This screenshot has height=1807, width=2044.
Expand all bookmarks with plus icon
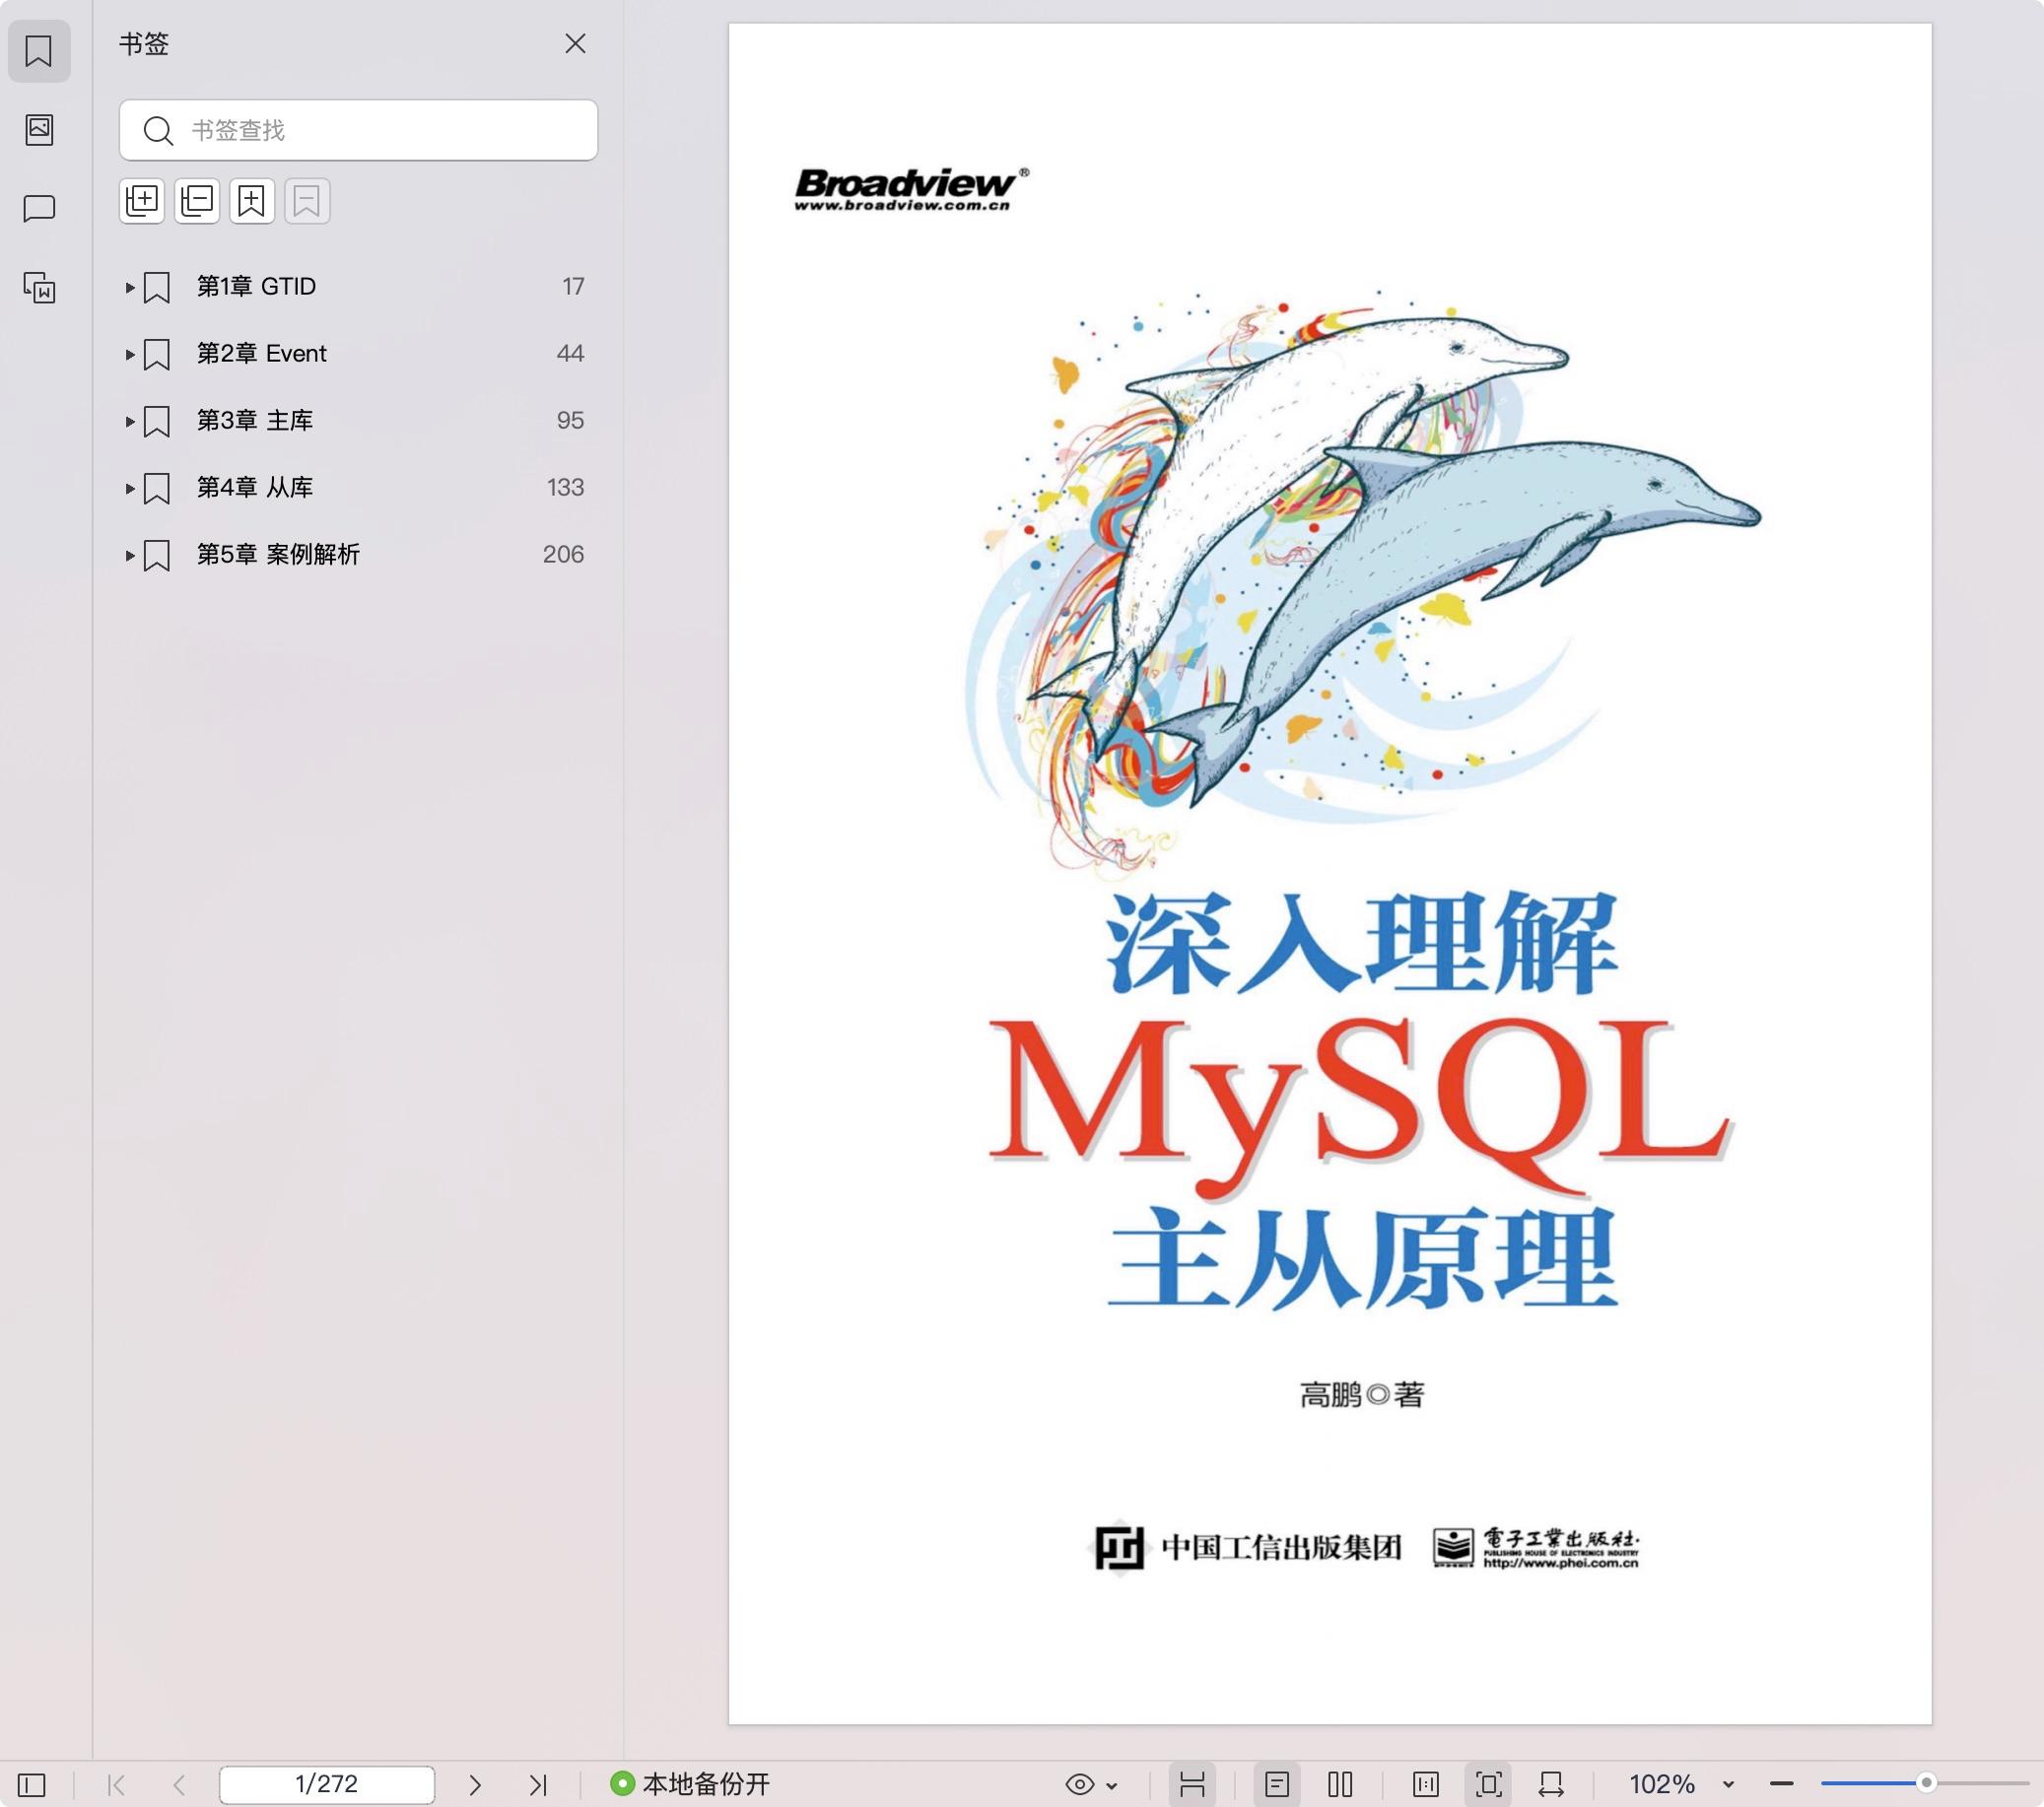(142, 201)
